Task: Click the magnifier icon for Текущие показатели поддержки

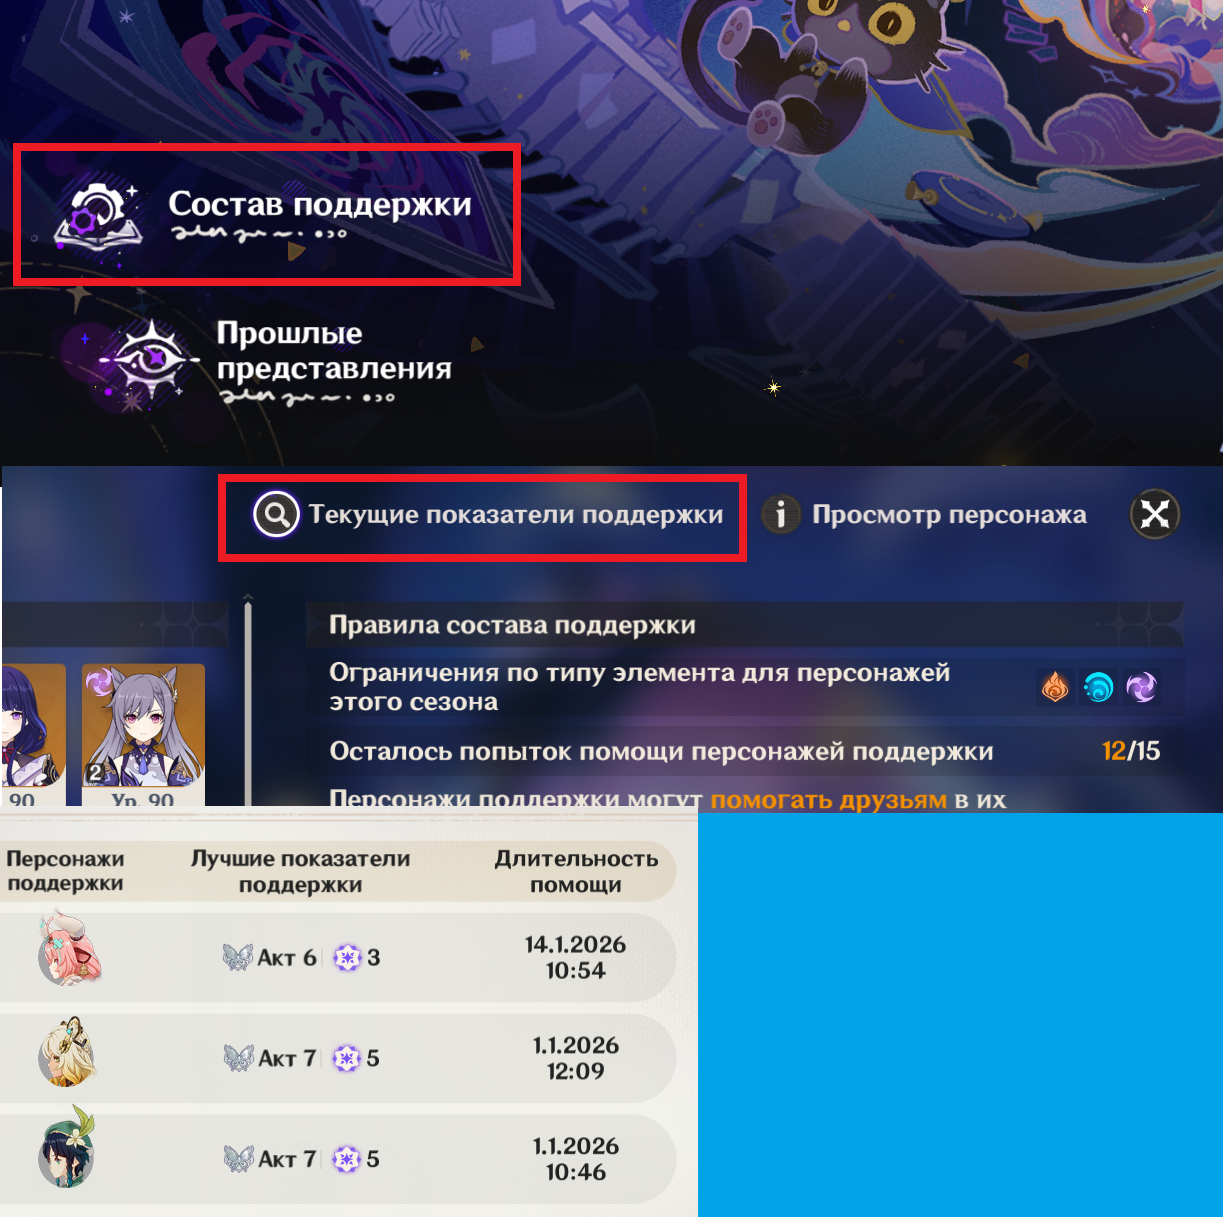Action: [x=276, y=515]
